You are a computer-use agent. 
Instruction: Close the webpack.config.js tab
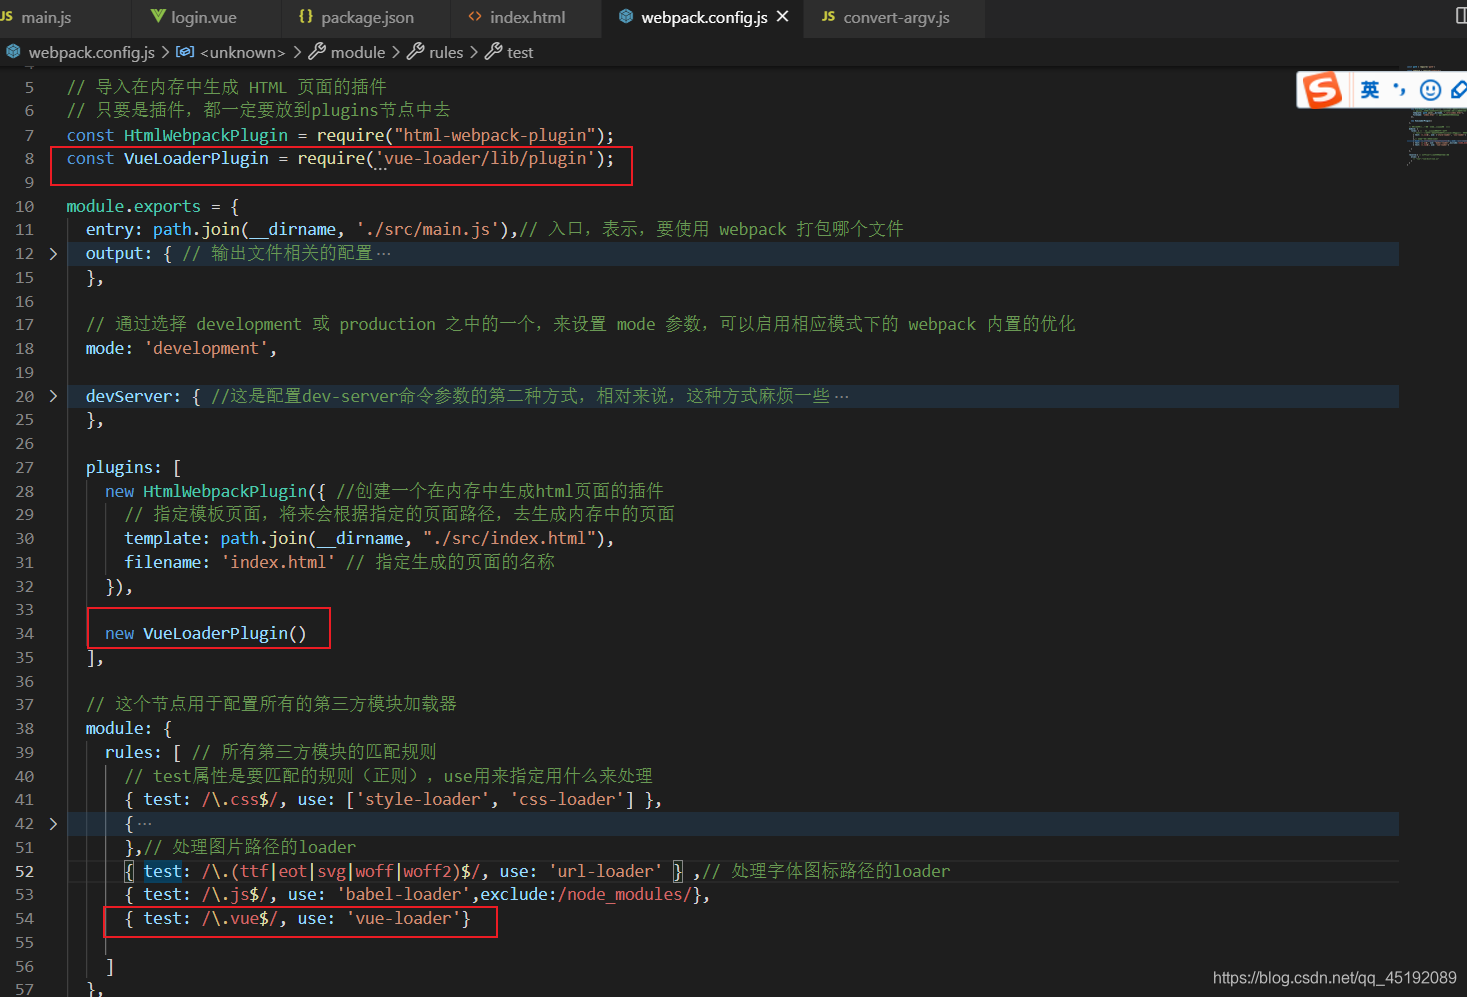[x=782, y=17]
